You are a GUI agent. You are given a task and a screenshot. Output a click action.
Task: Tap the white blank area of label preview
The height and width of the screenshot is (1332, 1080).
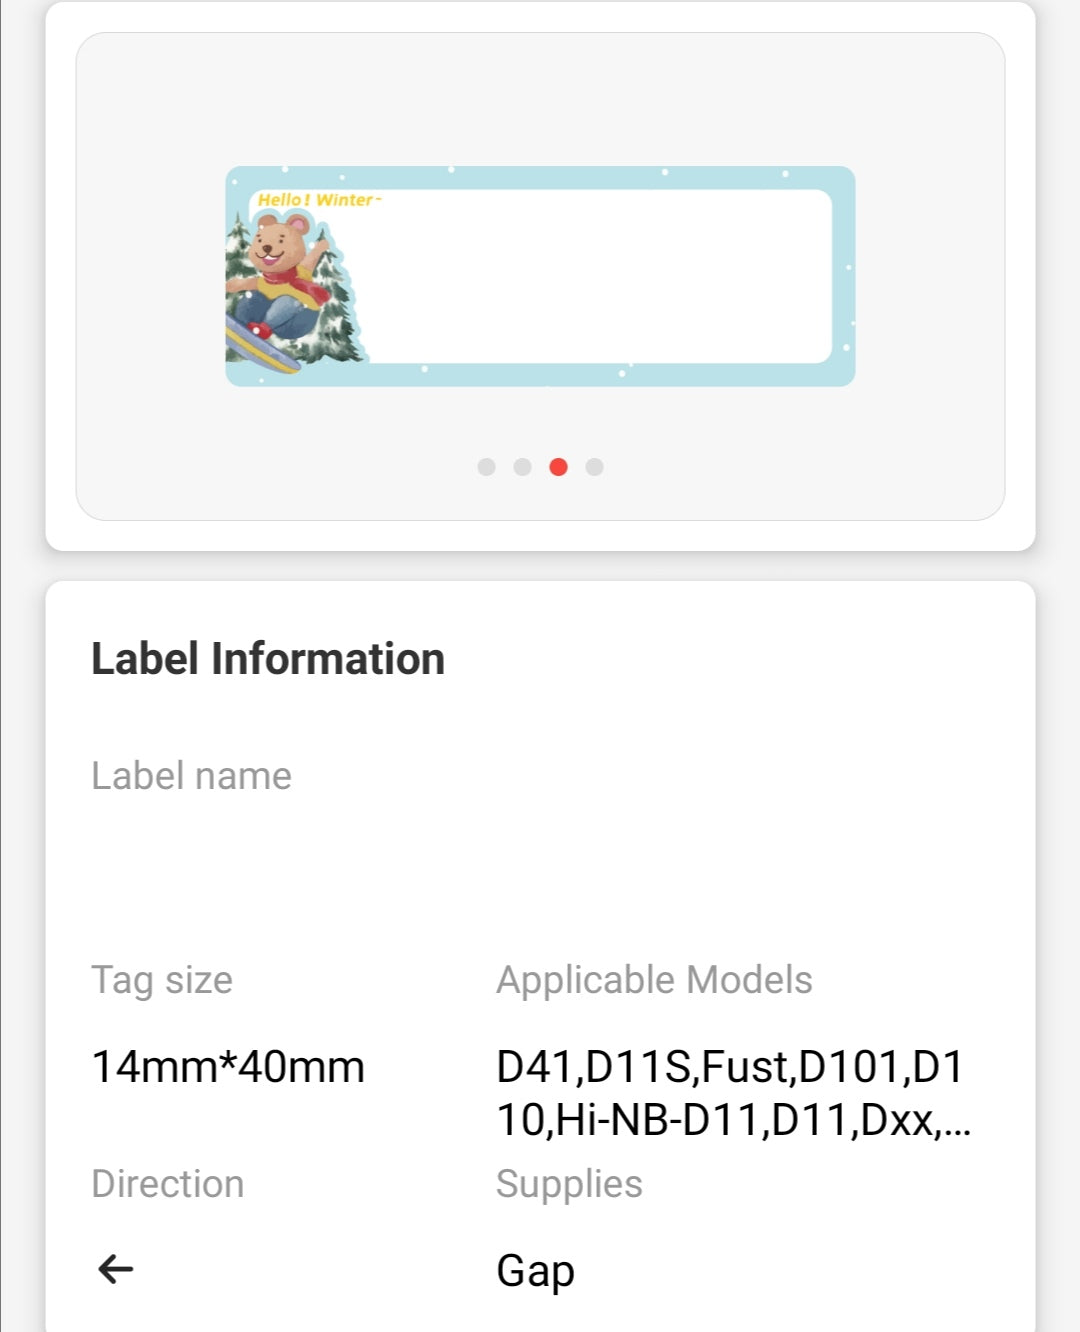click(x=600, y=277)
